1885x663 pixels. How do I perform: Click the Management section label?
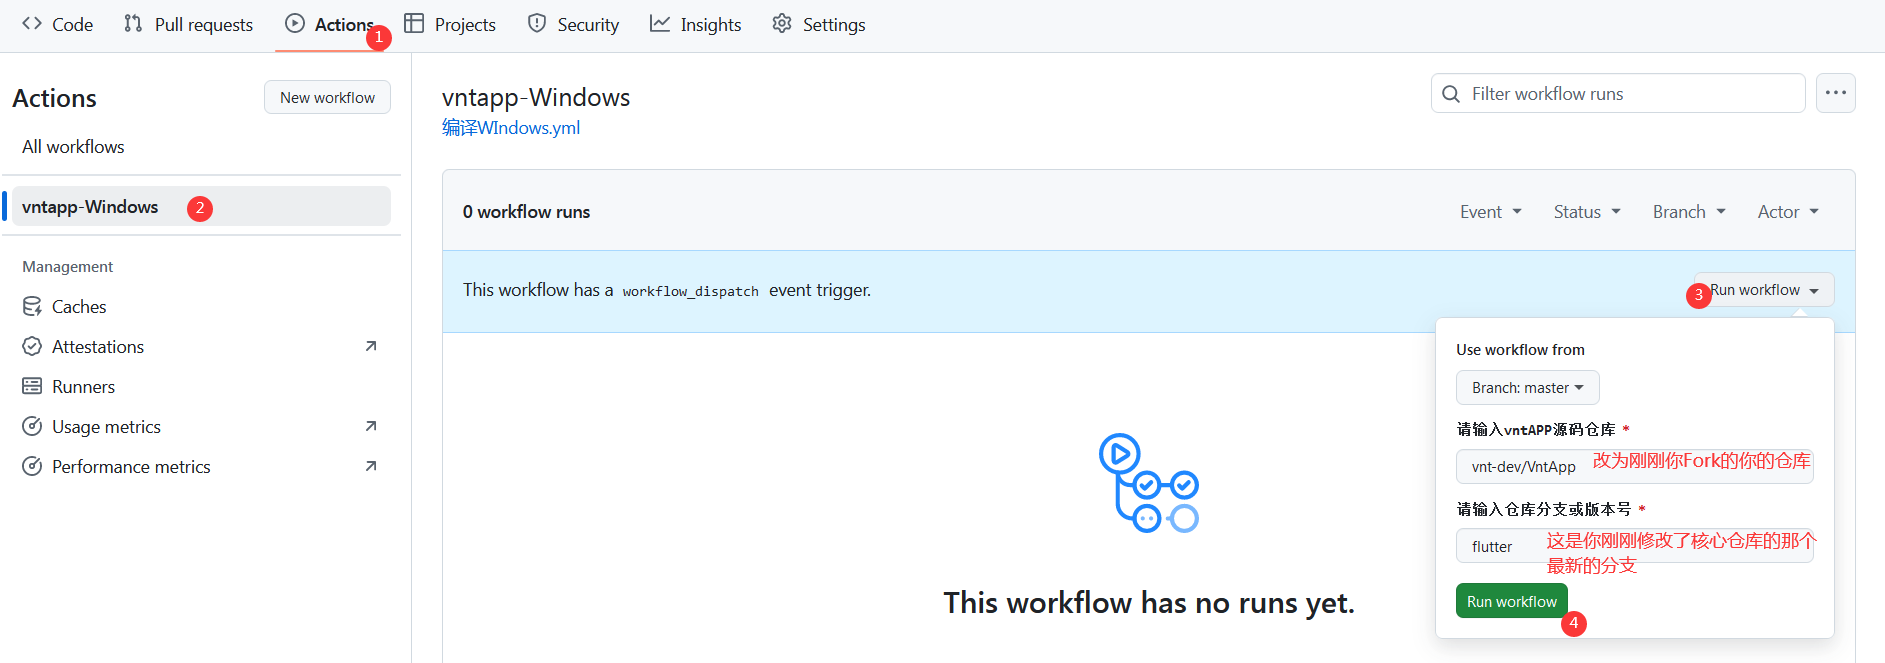(67, 267)
